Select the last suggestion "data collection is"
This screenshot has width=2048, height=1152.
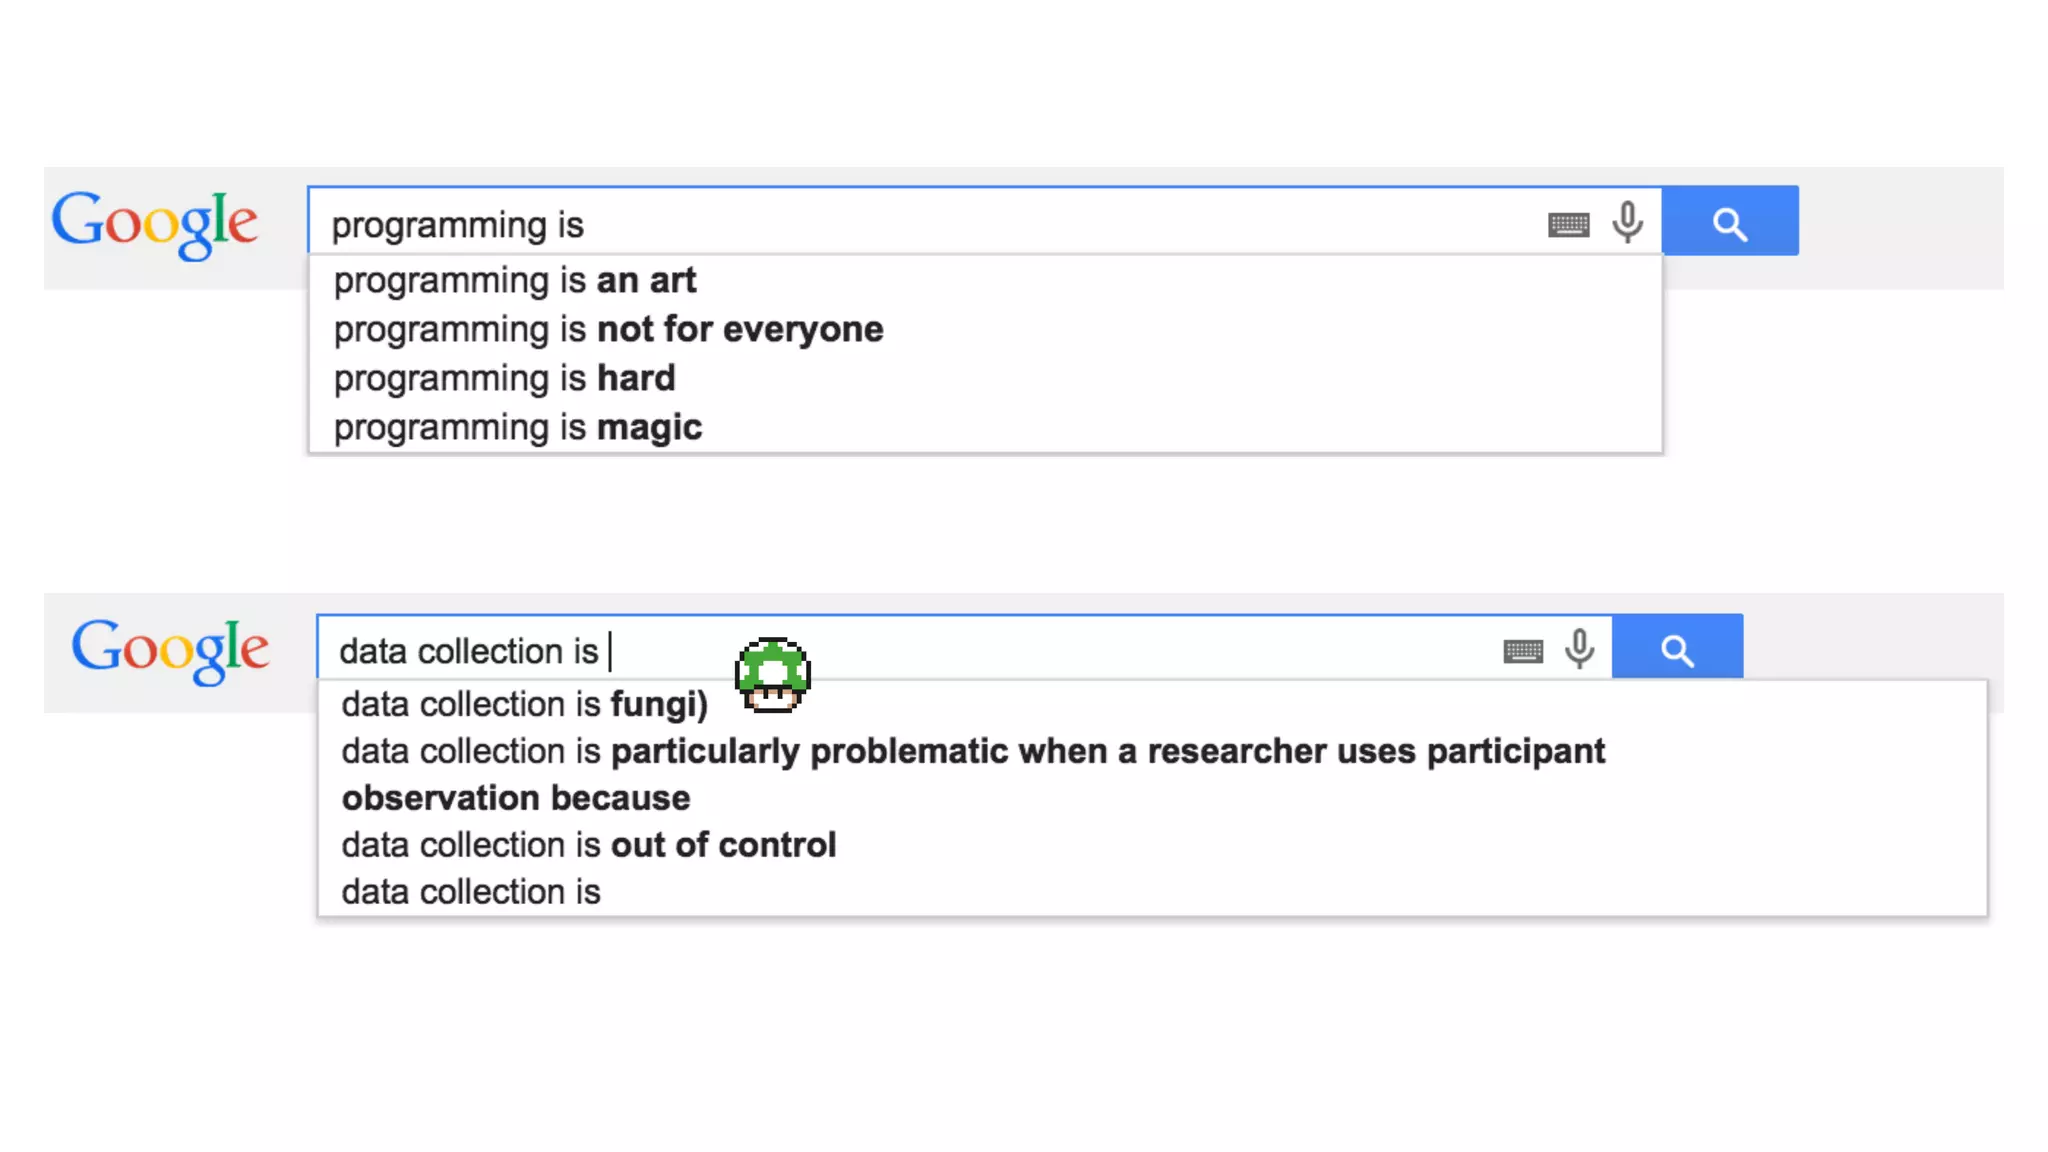471,892
